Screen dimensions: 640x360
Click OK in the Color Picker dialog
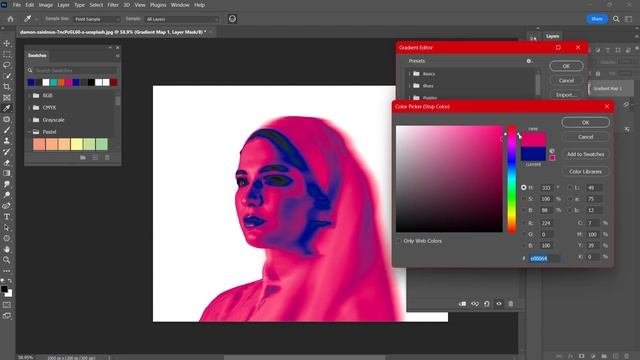585,122
